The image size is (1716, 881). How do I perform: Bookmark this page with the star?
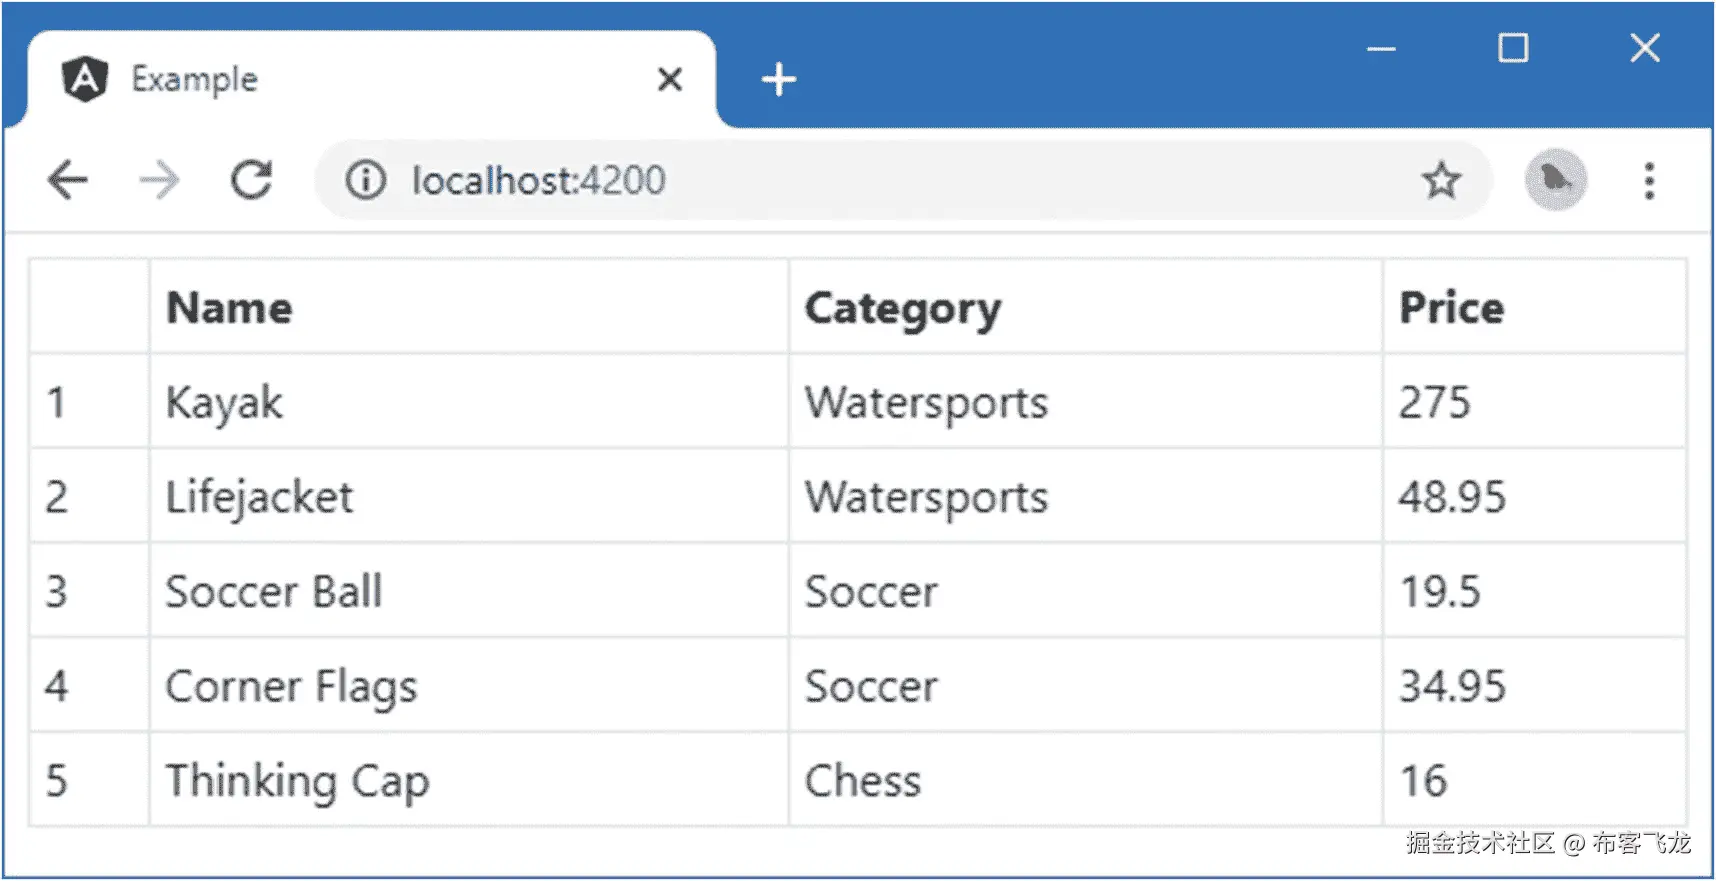[x=1441, y=181]
